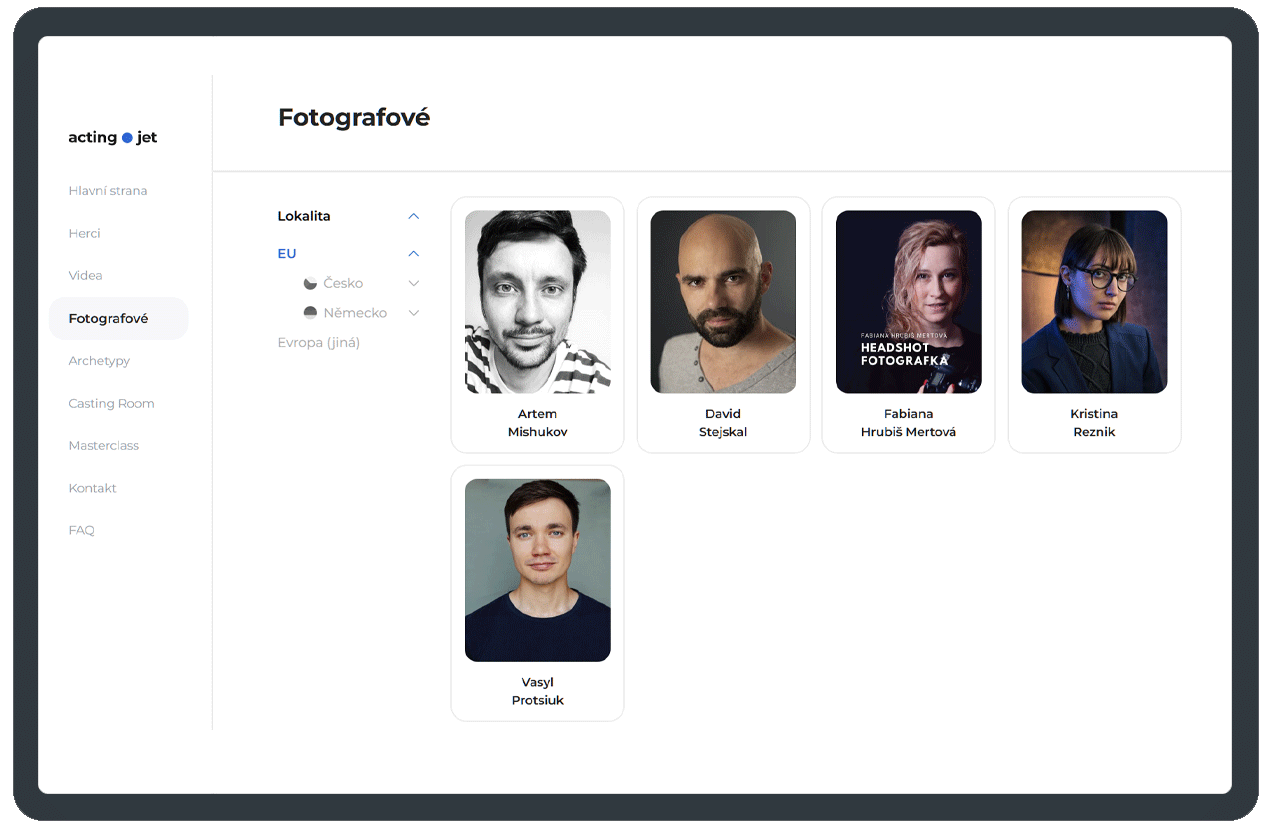Open Artem Mishukov's portrait photo
Viewport: 1268px width, 836px height.
point(538,302)
